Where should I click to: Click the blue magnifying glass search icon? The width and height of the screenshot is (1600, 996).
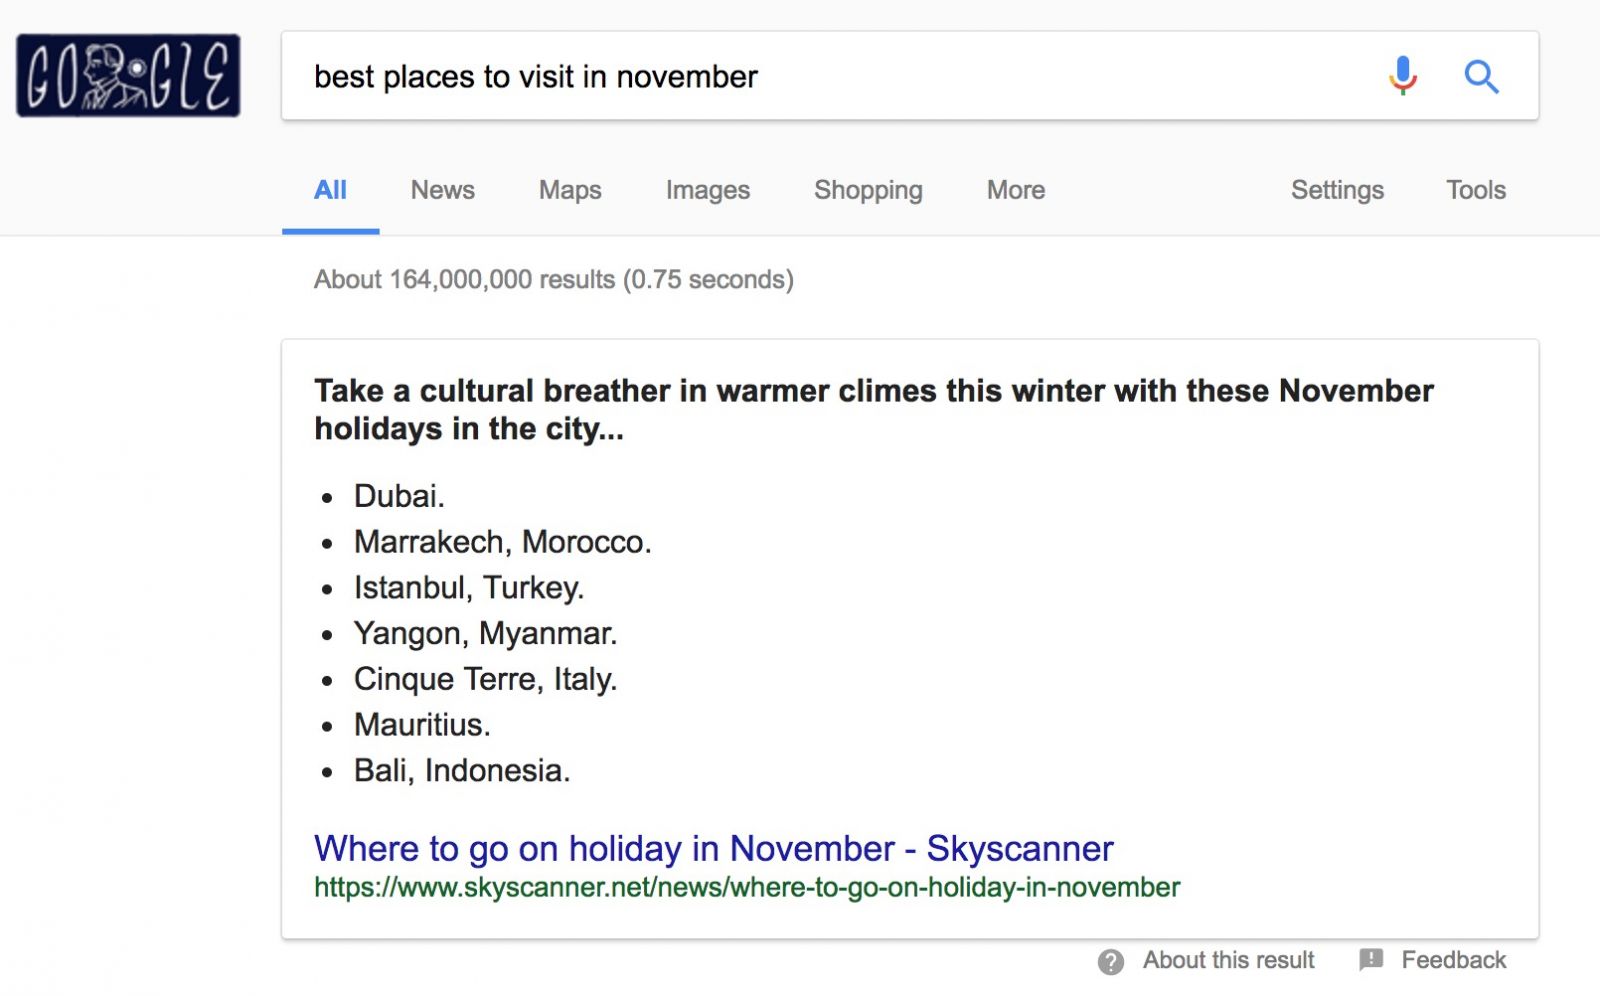click(1481, 76)
